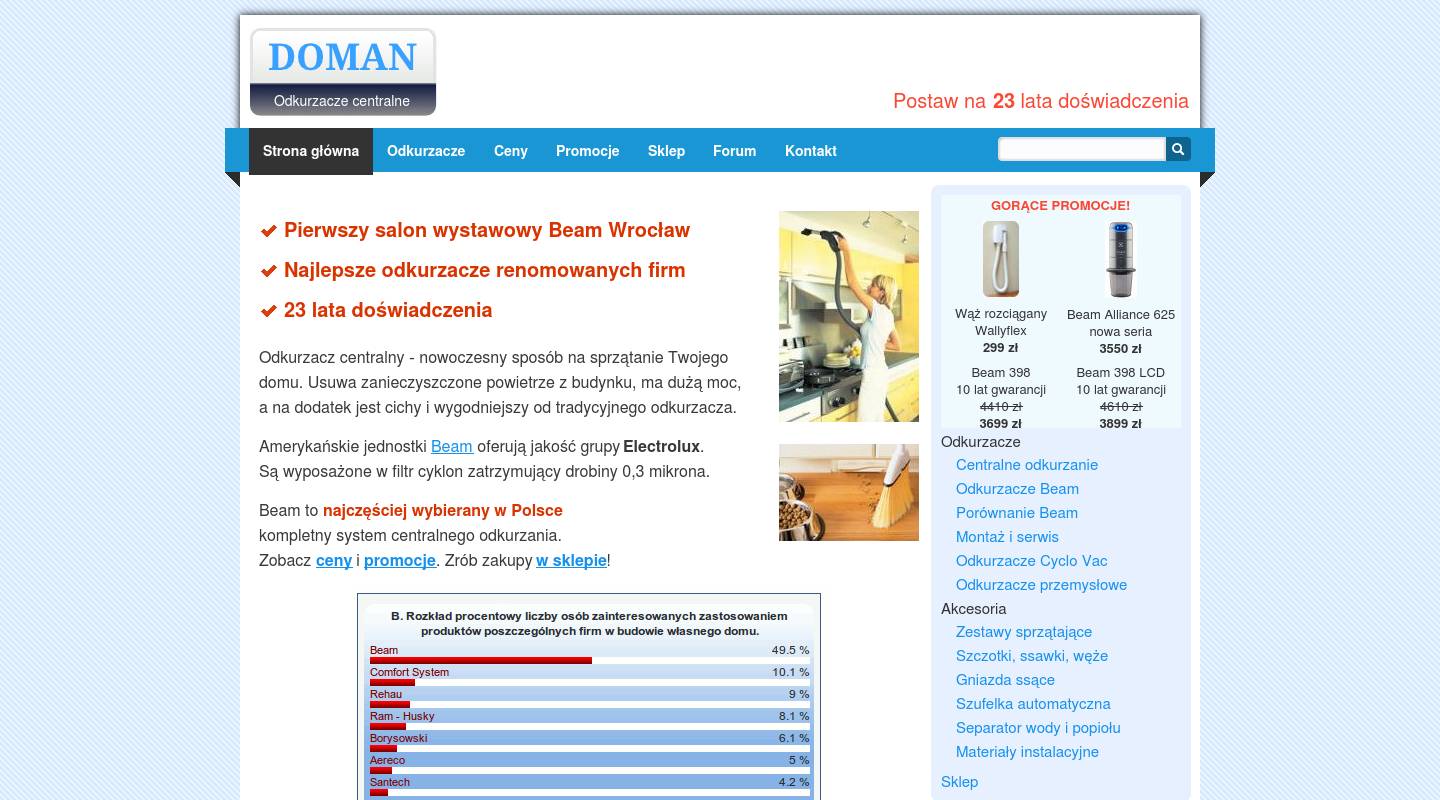Click the DOMAN logo
The width and height of the screenshot is (1440, 800).
pos(343,72)
